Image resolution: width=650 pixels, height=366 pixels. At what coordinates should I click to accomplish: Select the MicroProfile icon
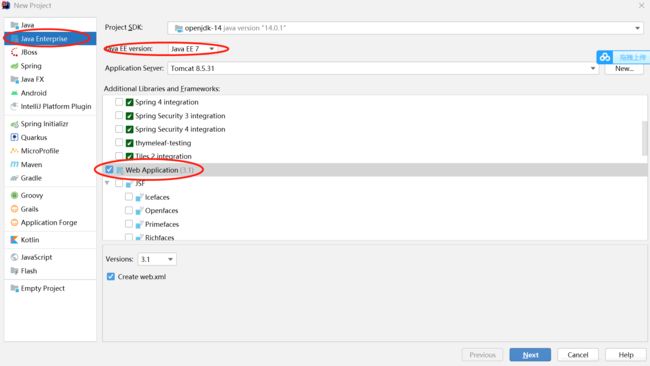point(15,151)
